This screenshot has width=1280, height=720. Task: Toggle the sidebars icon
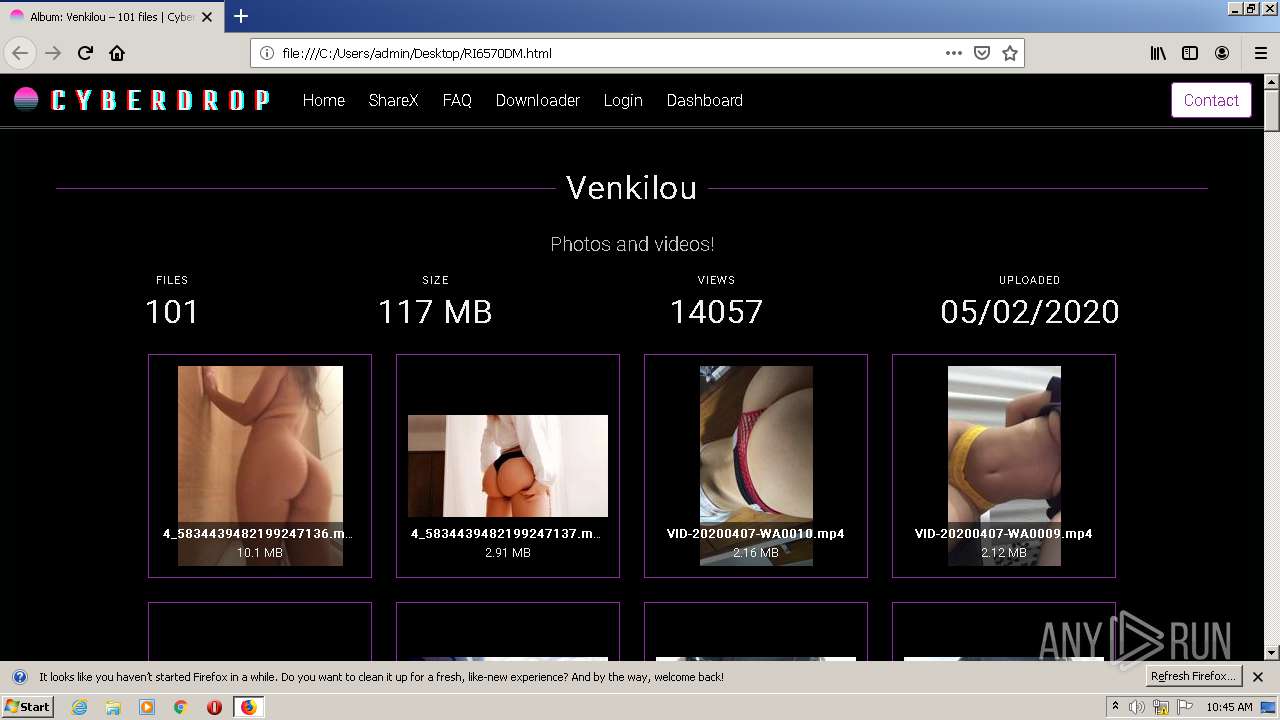(1190, 53)
